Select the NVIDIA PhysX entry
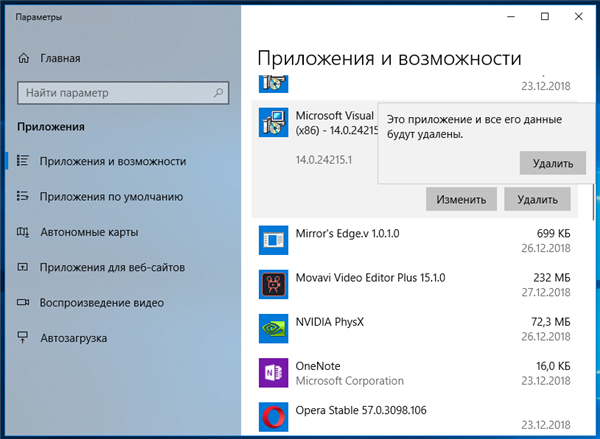This screenshot has height=439, width=600. point(414,328)
